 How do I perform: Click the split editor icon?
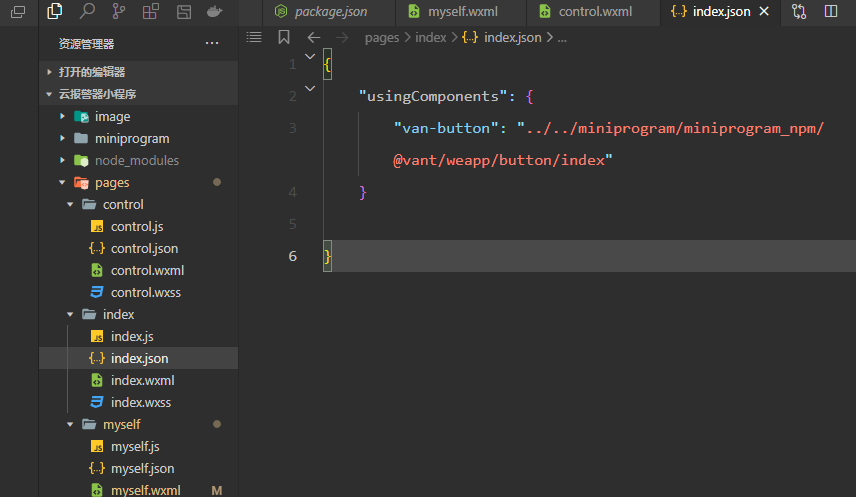[831, 12]
